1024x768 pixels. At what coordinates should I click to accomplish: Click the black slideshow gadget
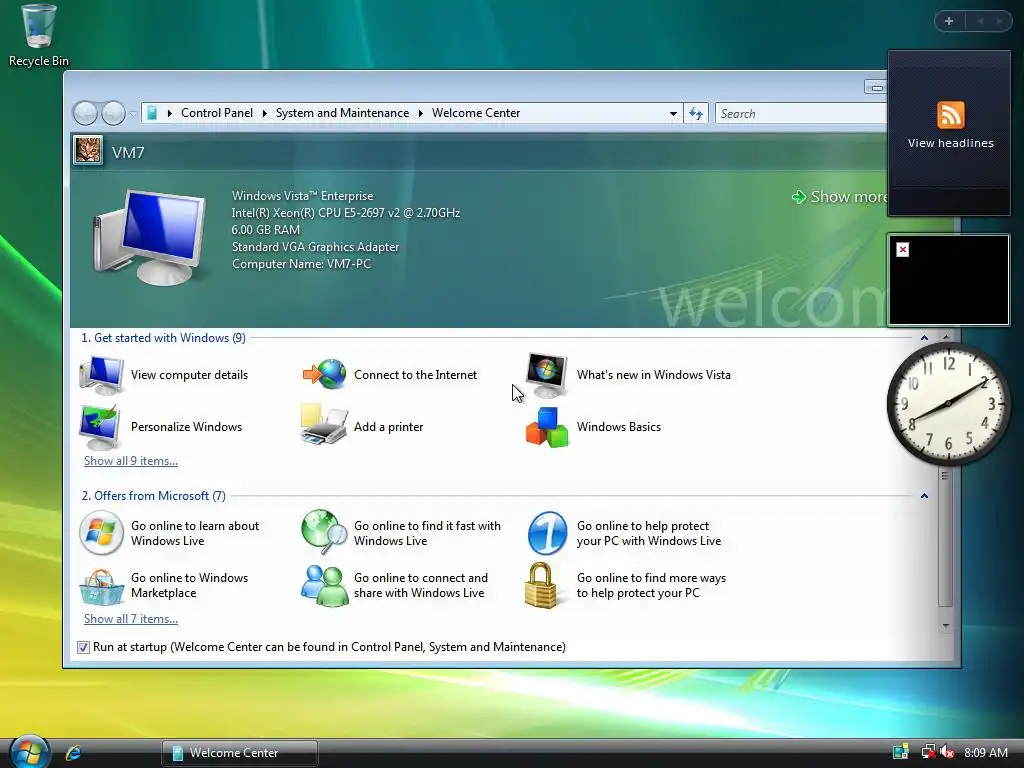(x=949, y=280)
